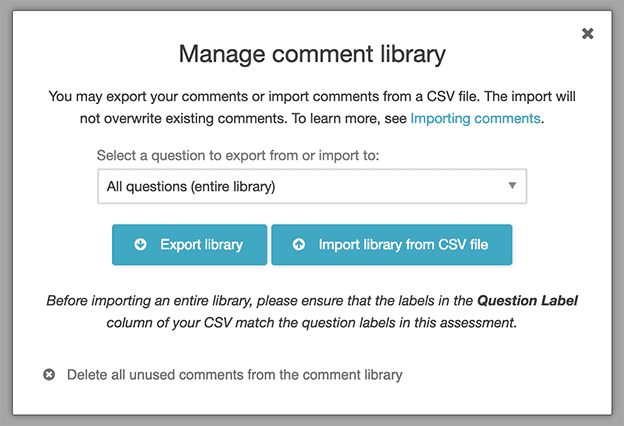Open the 'All questions (entire library)' select box
624x426 pixels.
click(x=300, y=186)
